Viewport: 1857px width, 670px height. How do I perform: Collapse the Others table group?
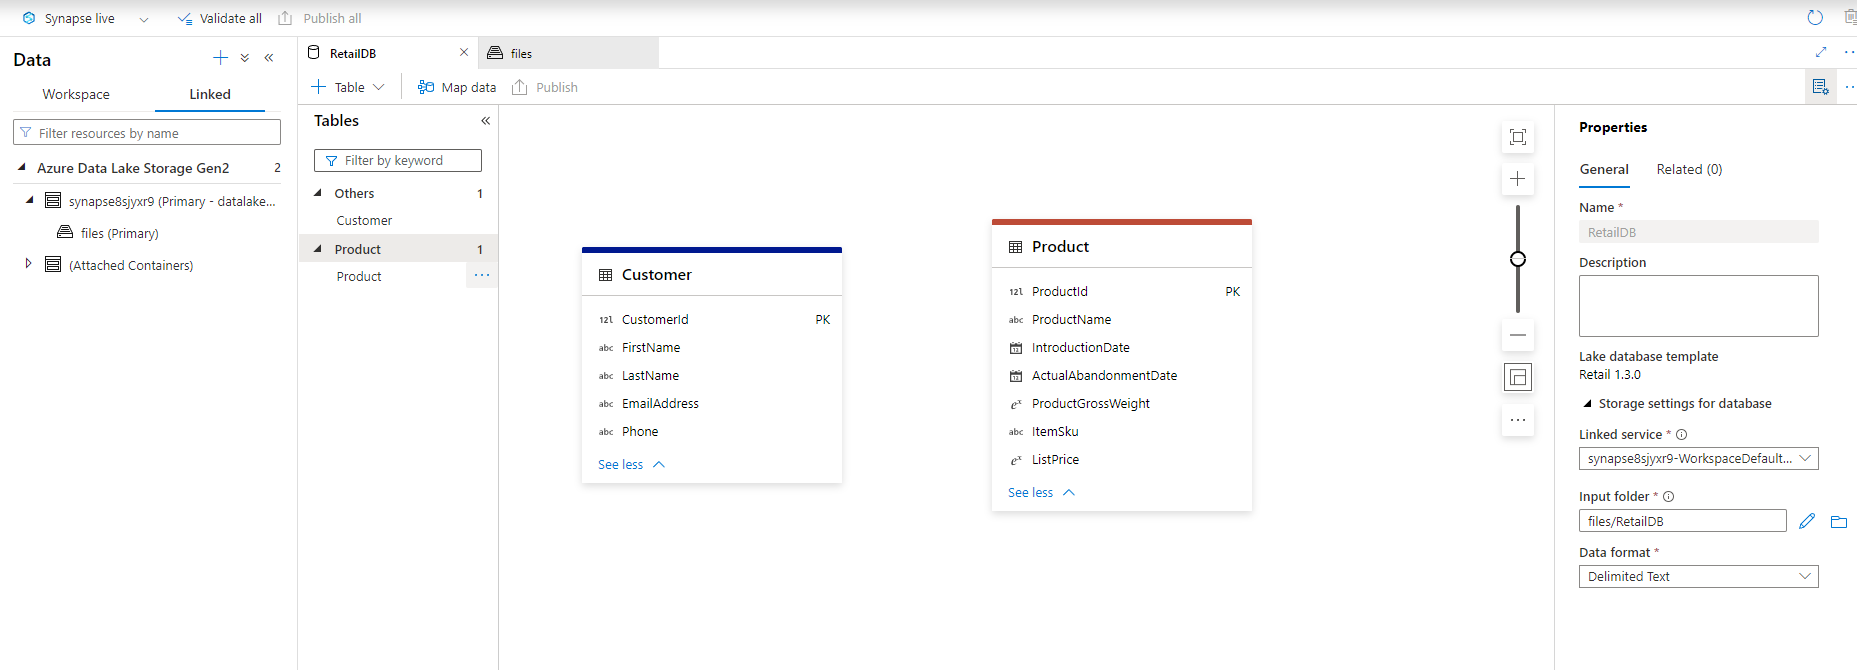pyautogui.click(x=318, y=192)
